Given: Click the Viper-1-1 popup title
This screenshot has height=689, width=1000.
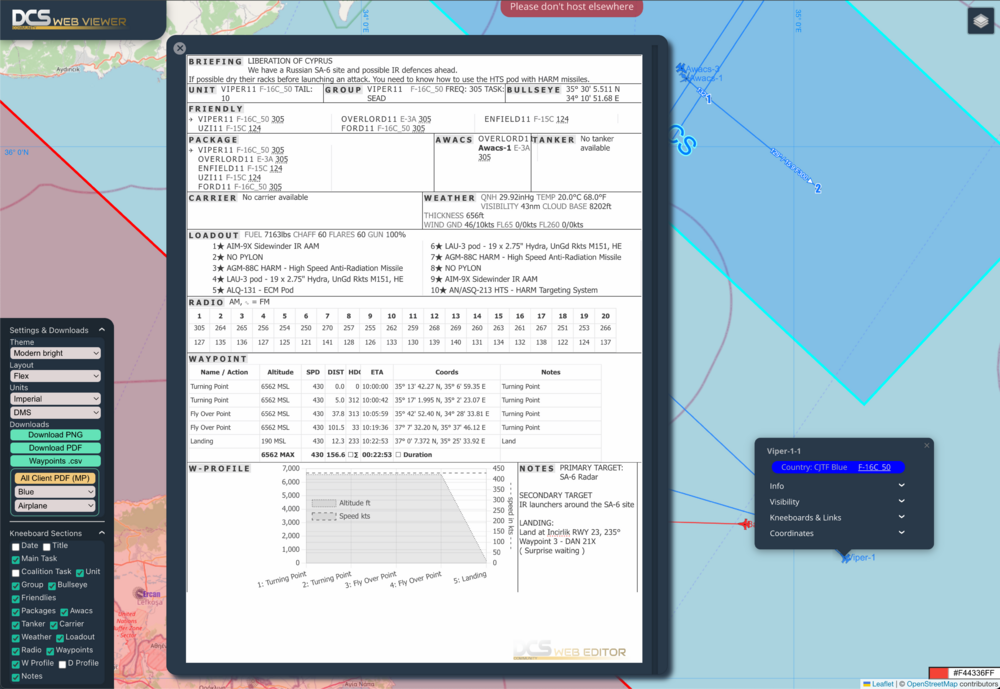Looking at the screenshot, I should (784, 451).
